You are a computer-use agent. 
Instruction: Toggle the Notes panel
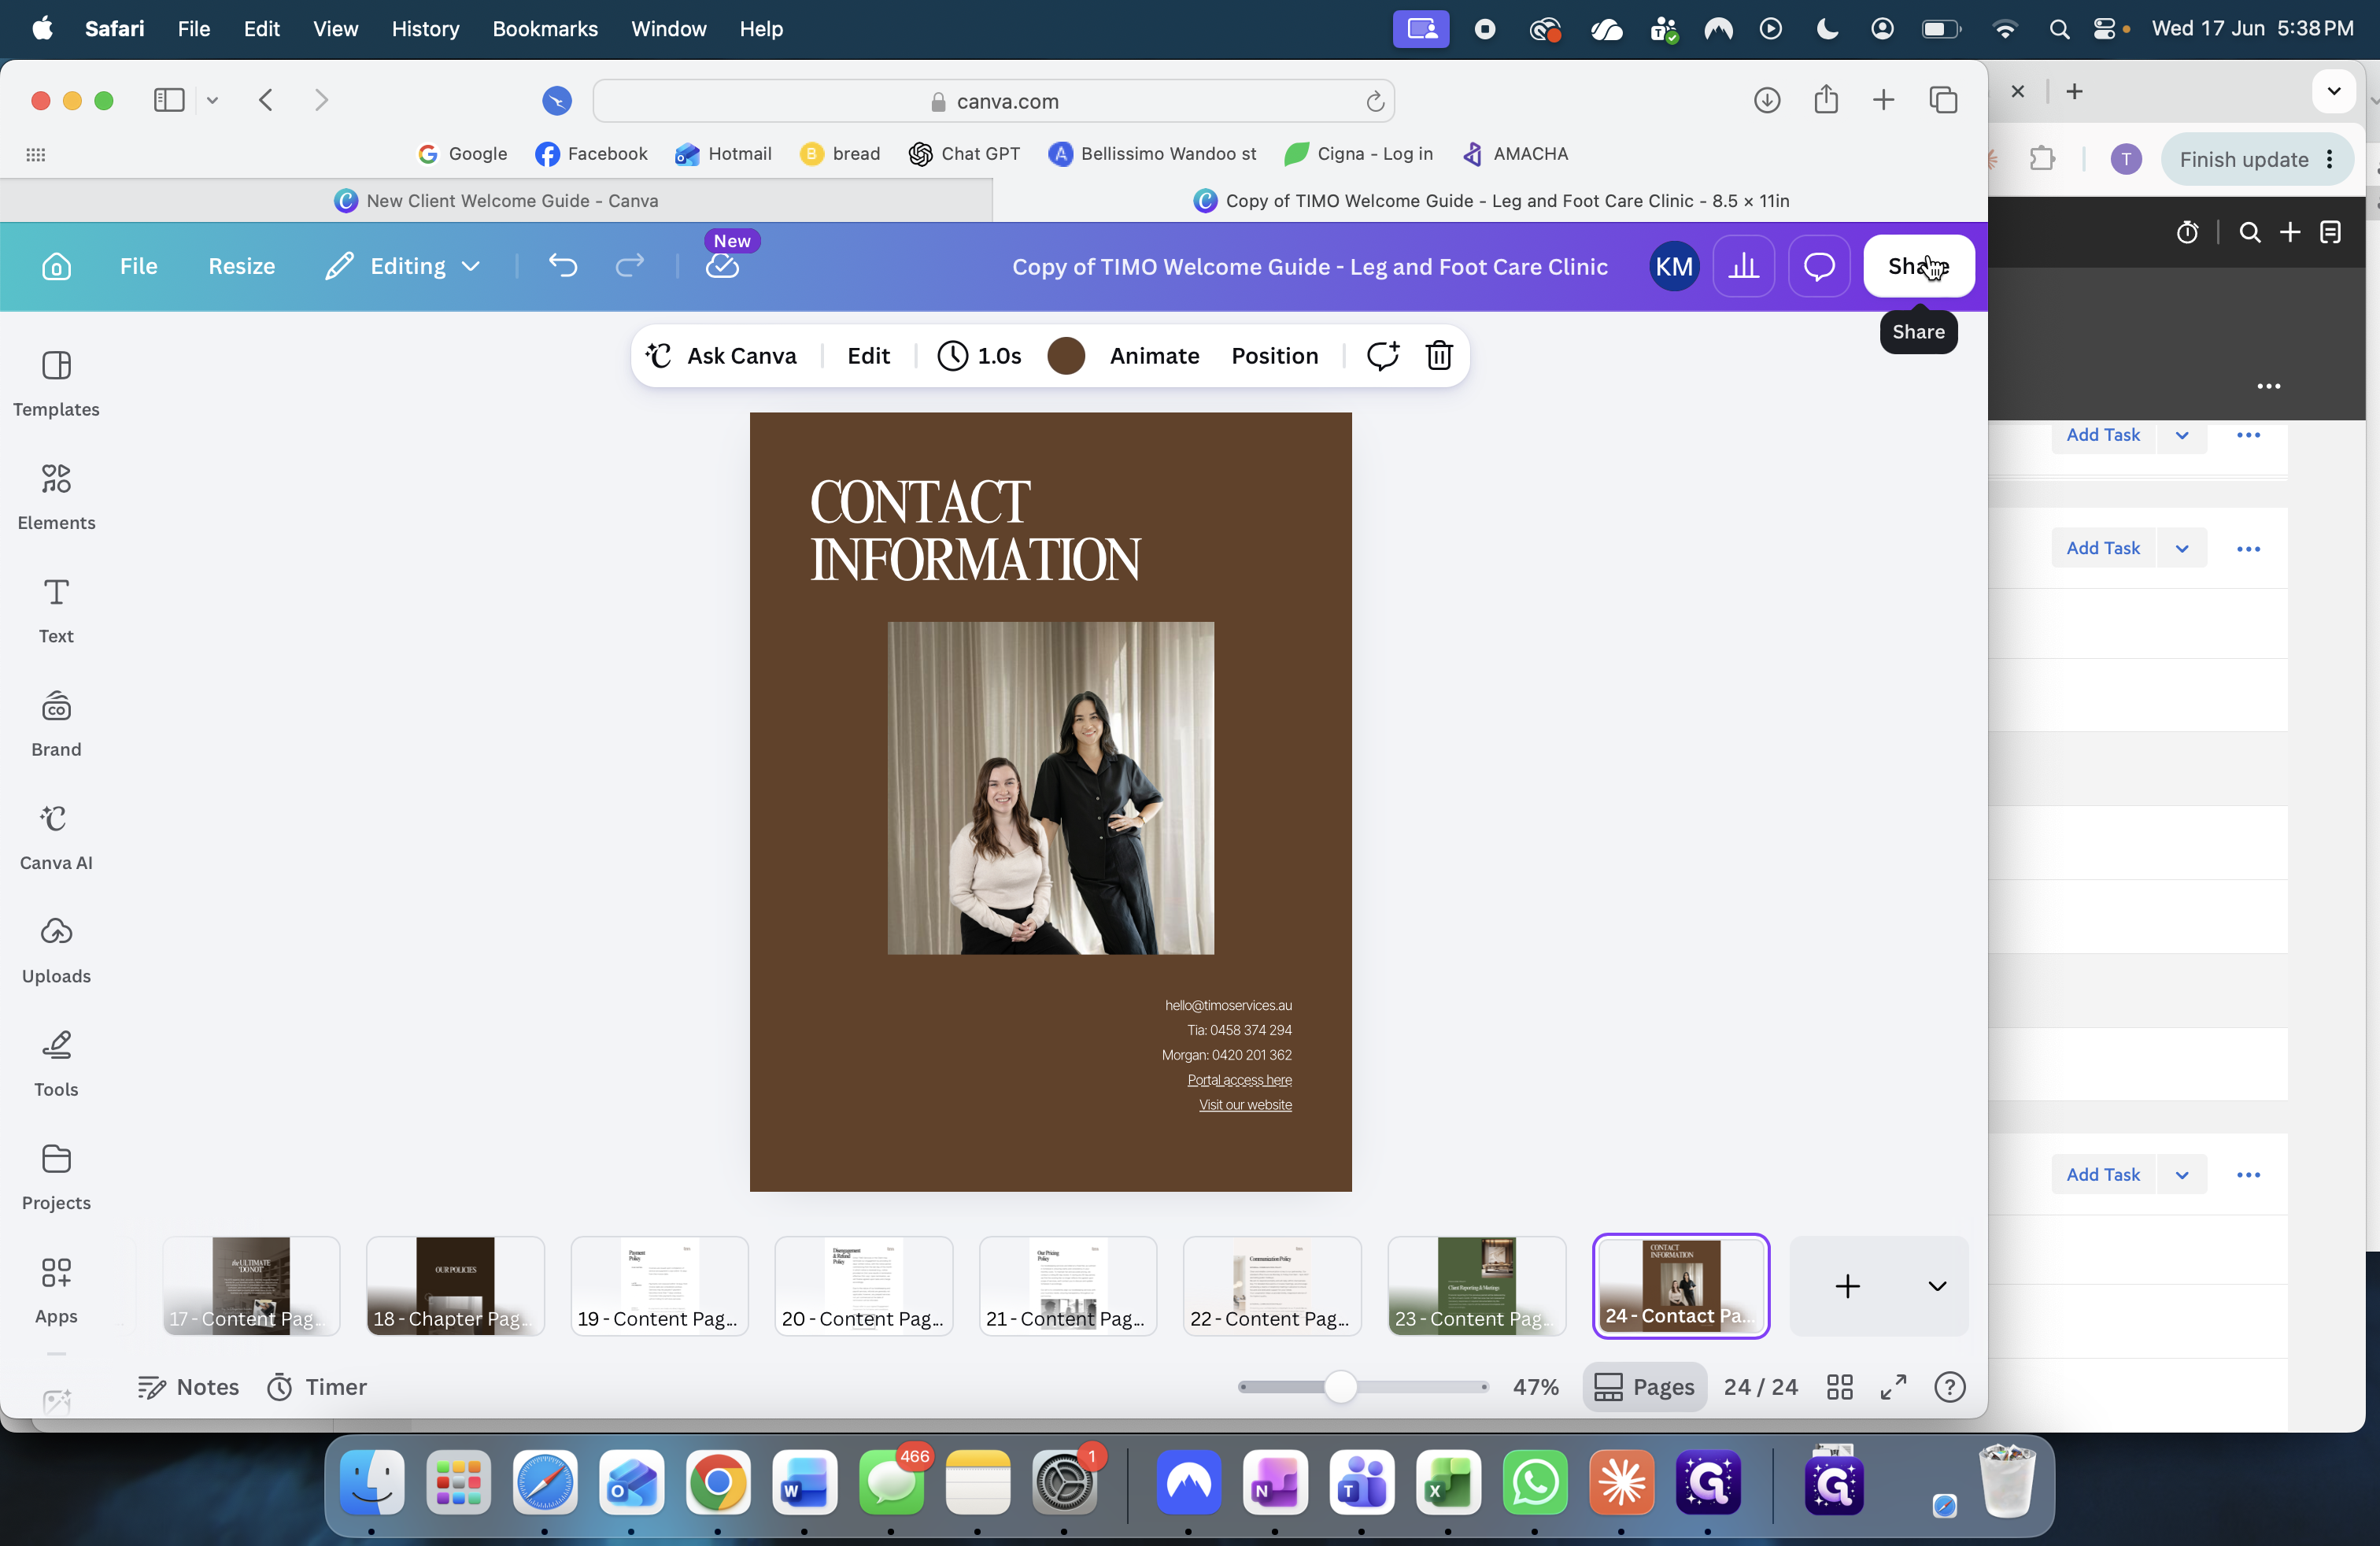pos(189,1387)
